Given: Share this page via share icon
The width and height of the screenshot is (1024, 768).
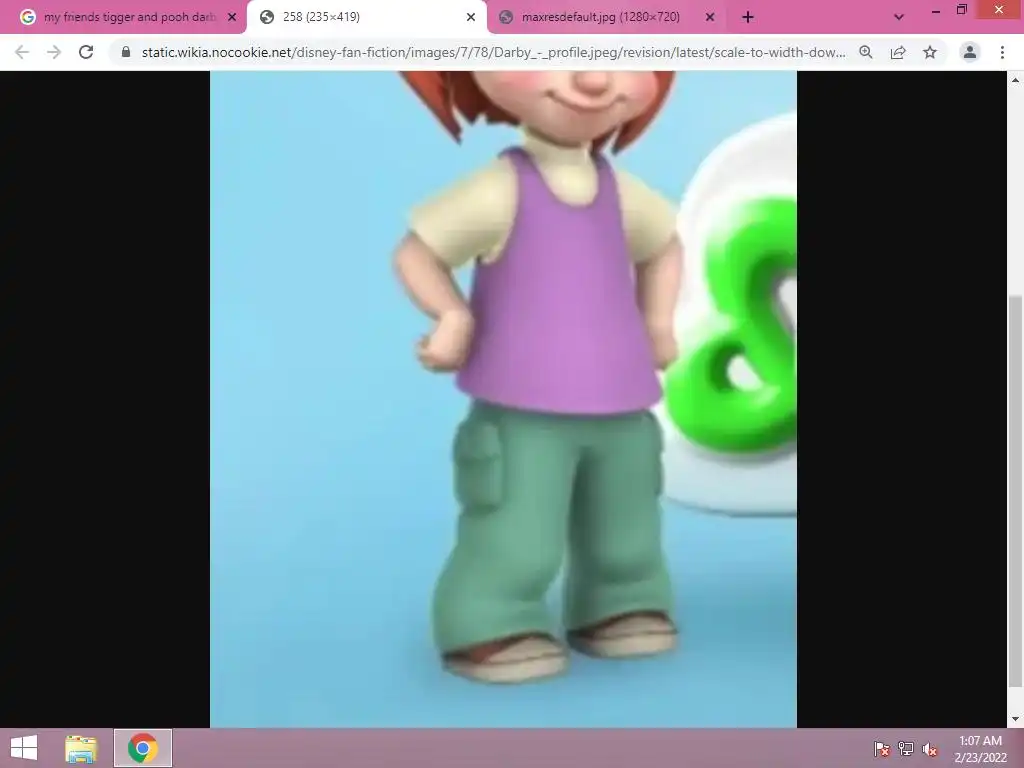Looking at the screenshot, I should pos(898,52).
